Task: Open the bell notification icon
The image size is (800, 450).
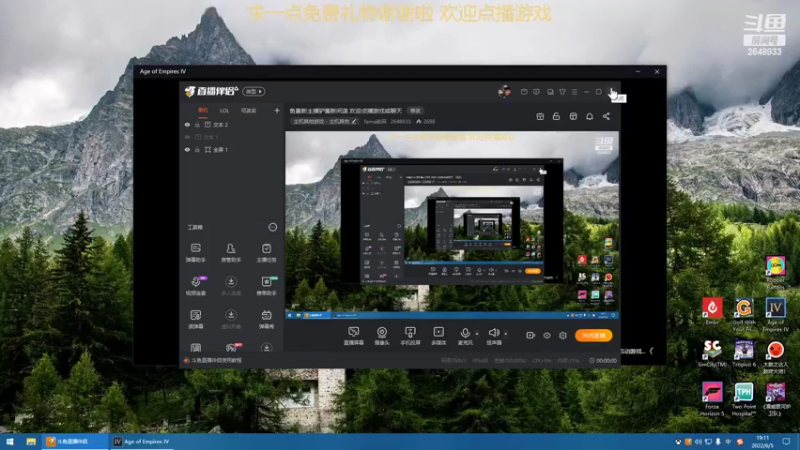Action: (x=589, y=116)
